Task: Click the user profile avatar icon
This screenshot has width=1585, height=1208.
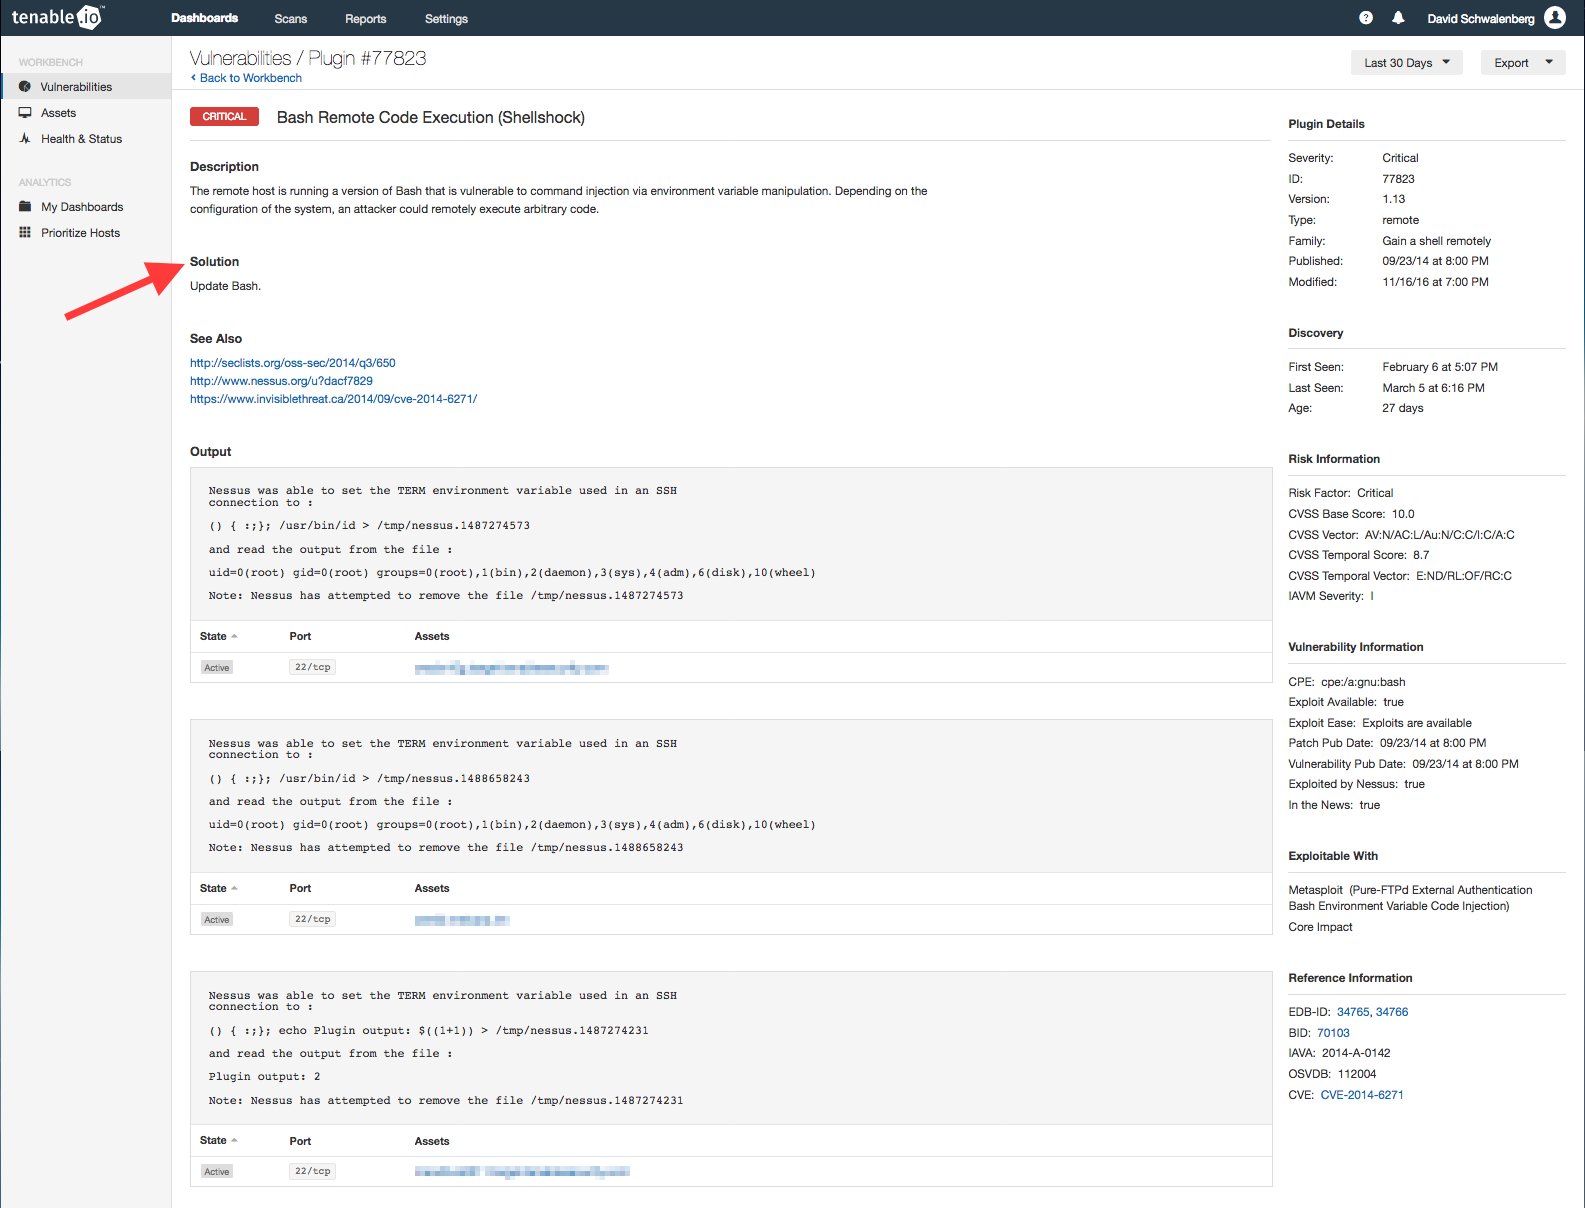Action: click(1555, 17)
